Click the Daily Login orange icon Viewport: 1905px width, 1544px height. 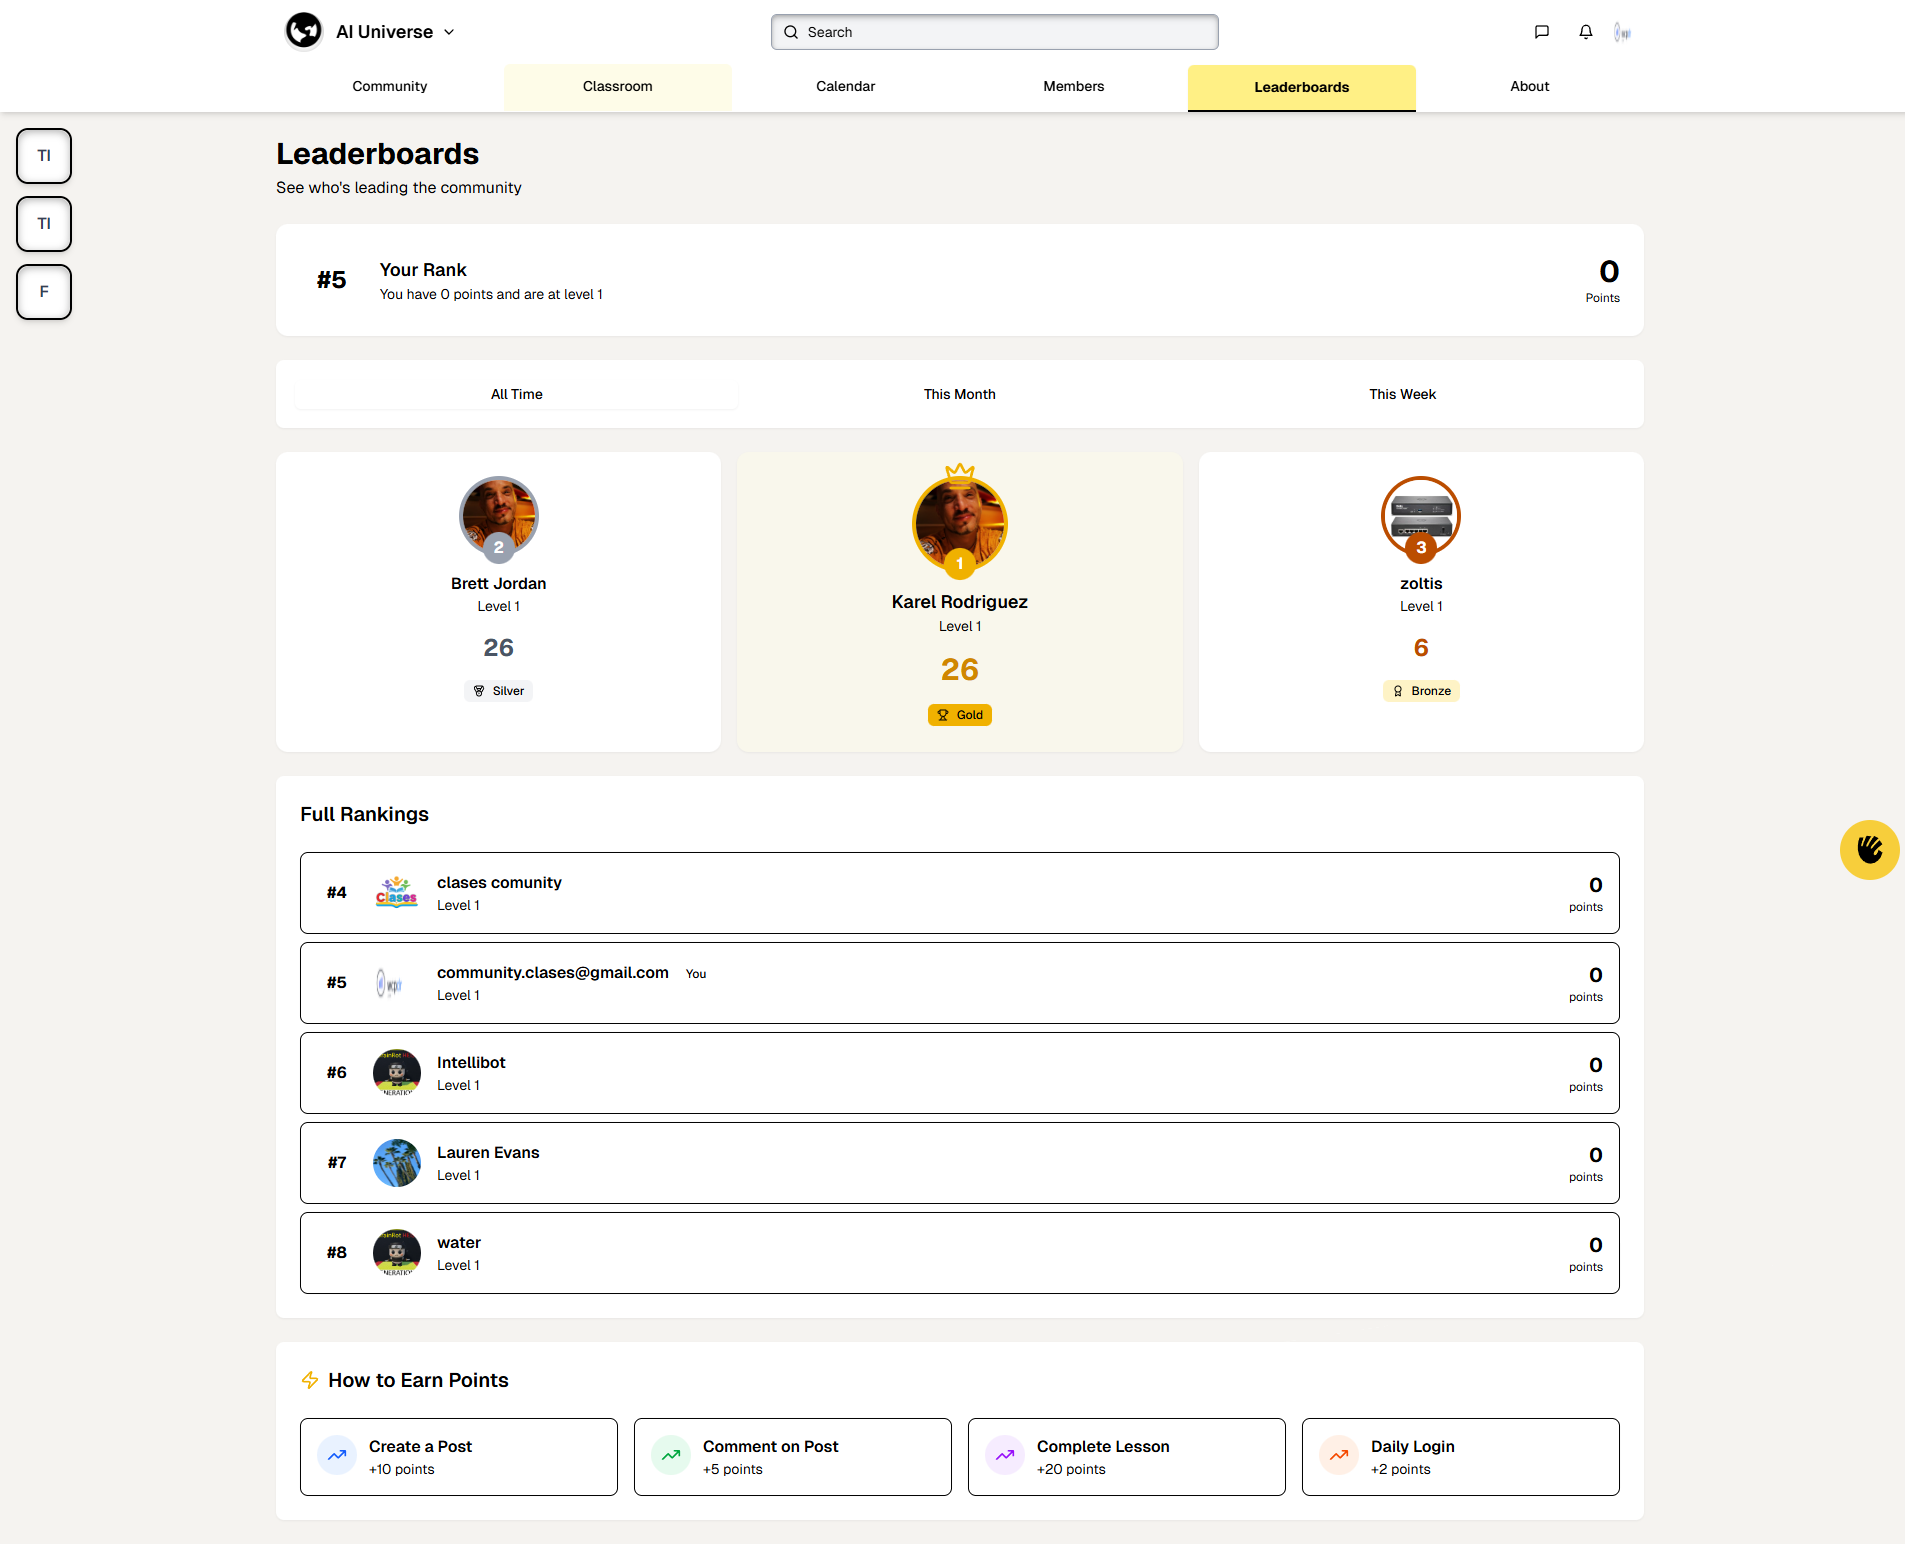1339,1456
